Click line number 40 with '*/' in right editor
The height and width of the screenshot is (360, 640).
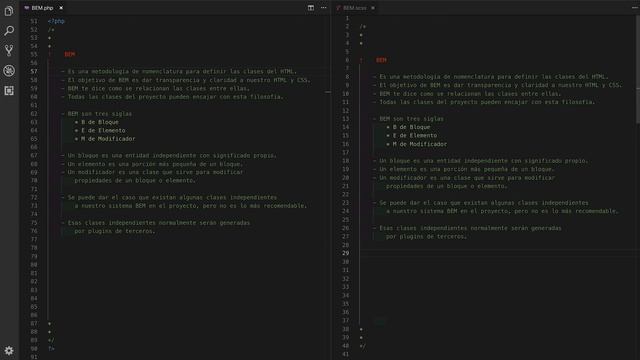pyautogui.click(x=345, y=346)
